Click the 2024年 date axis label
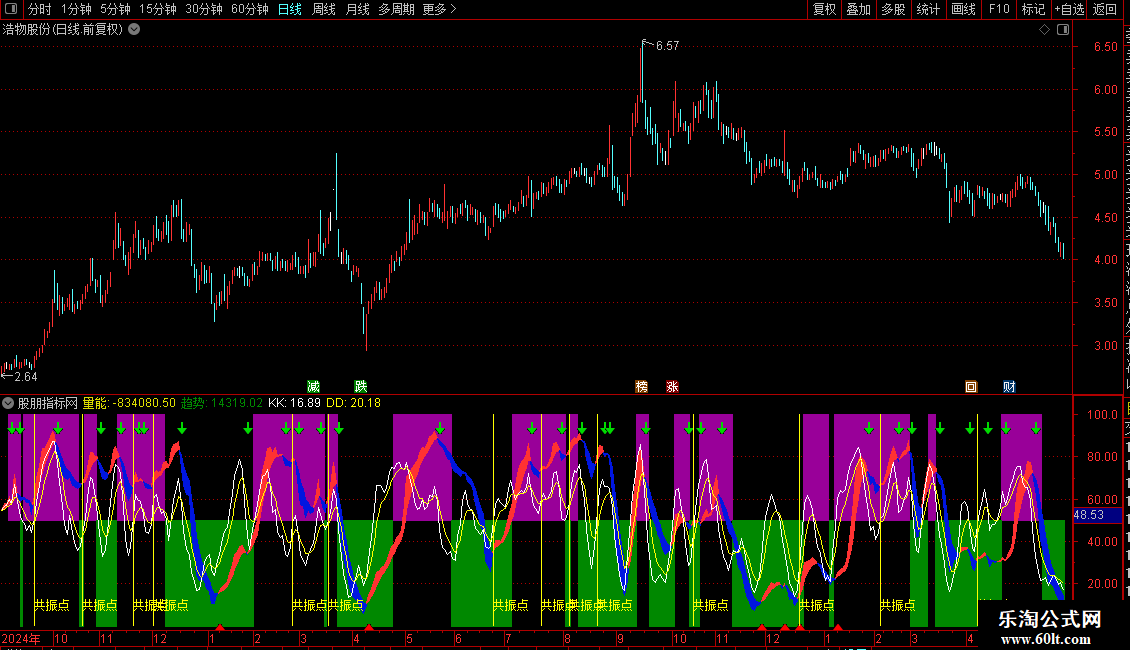 (21, 638)
